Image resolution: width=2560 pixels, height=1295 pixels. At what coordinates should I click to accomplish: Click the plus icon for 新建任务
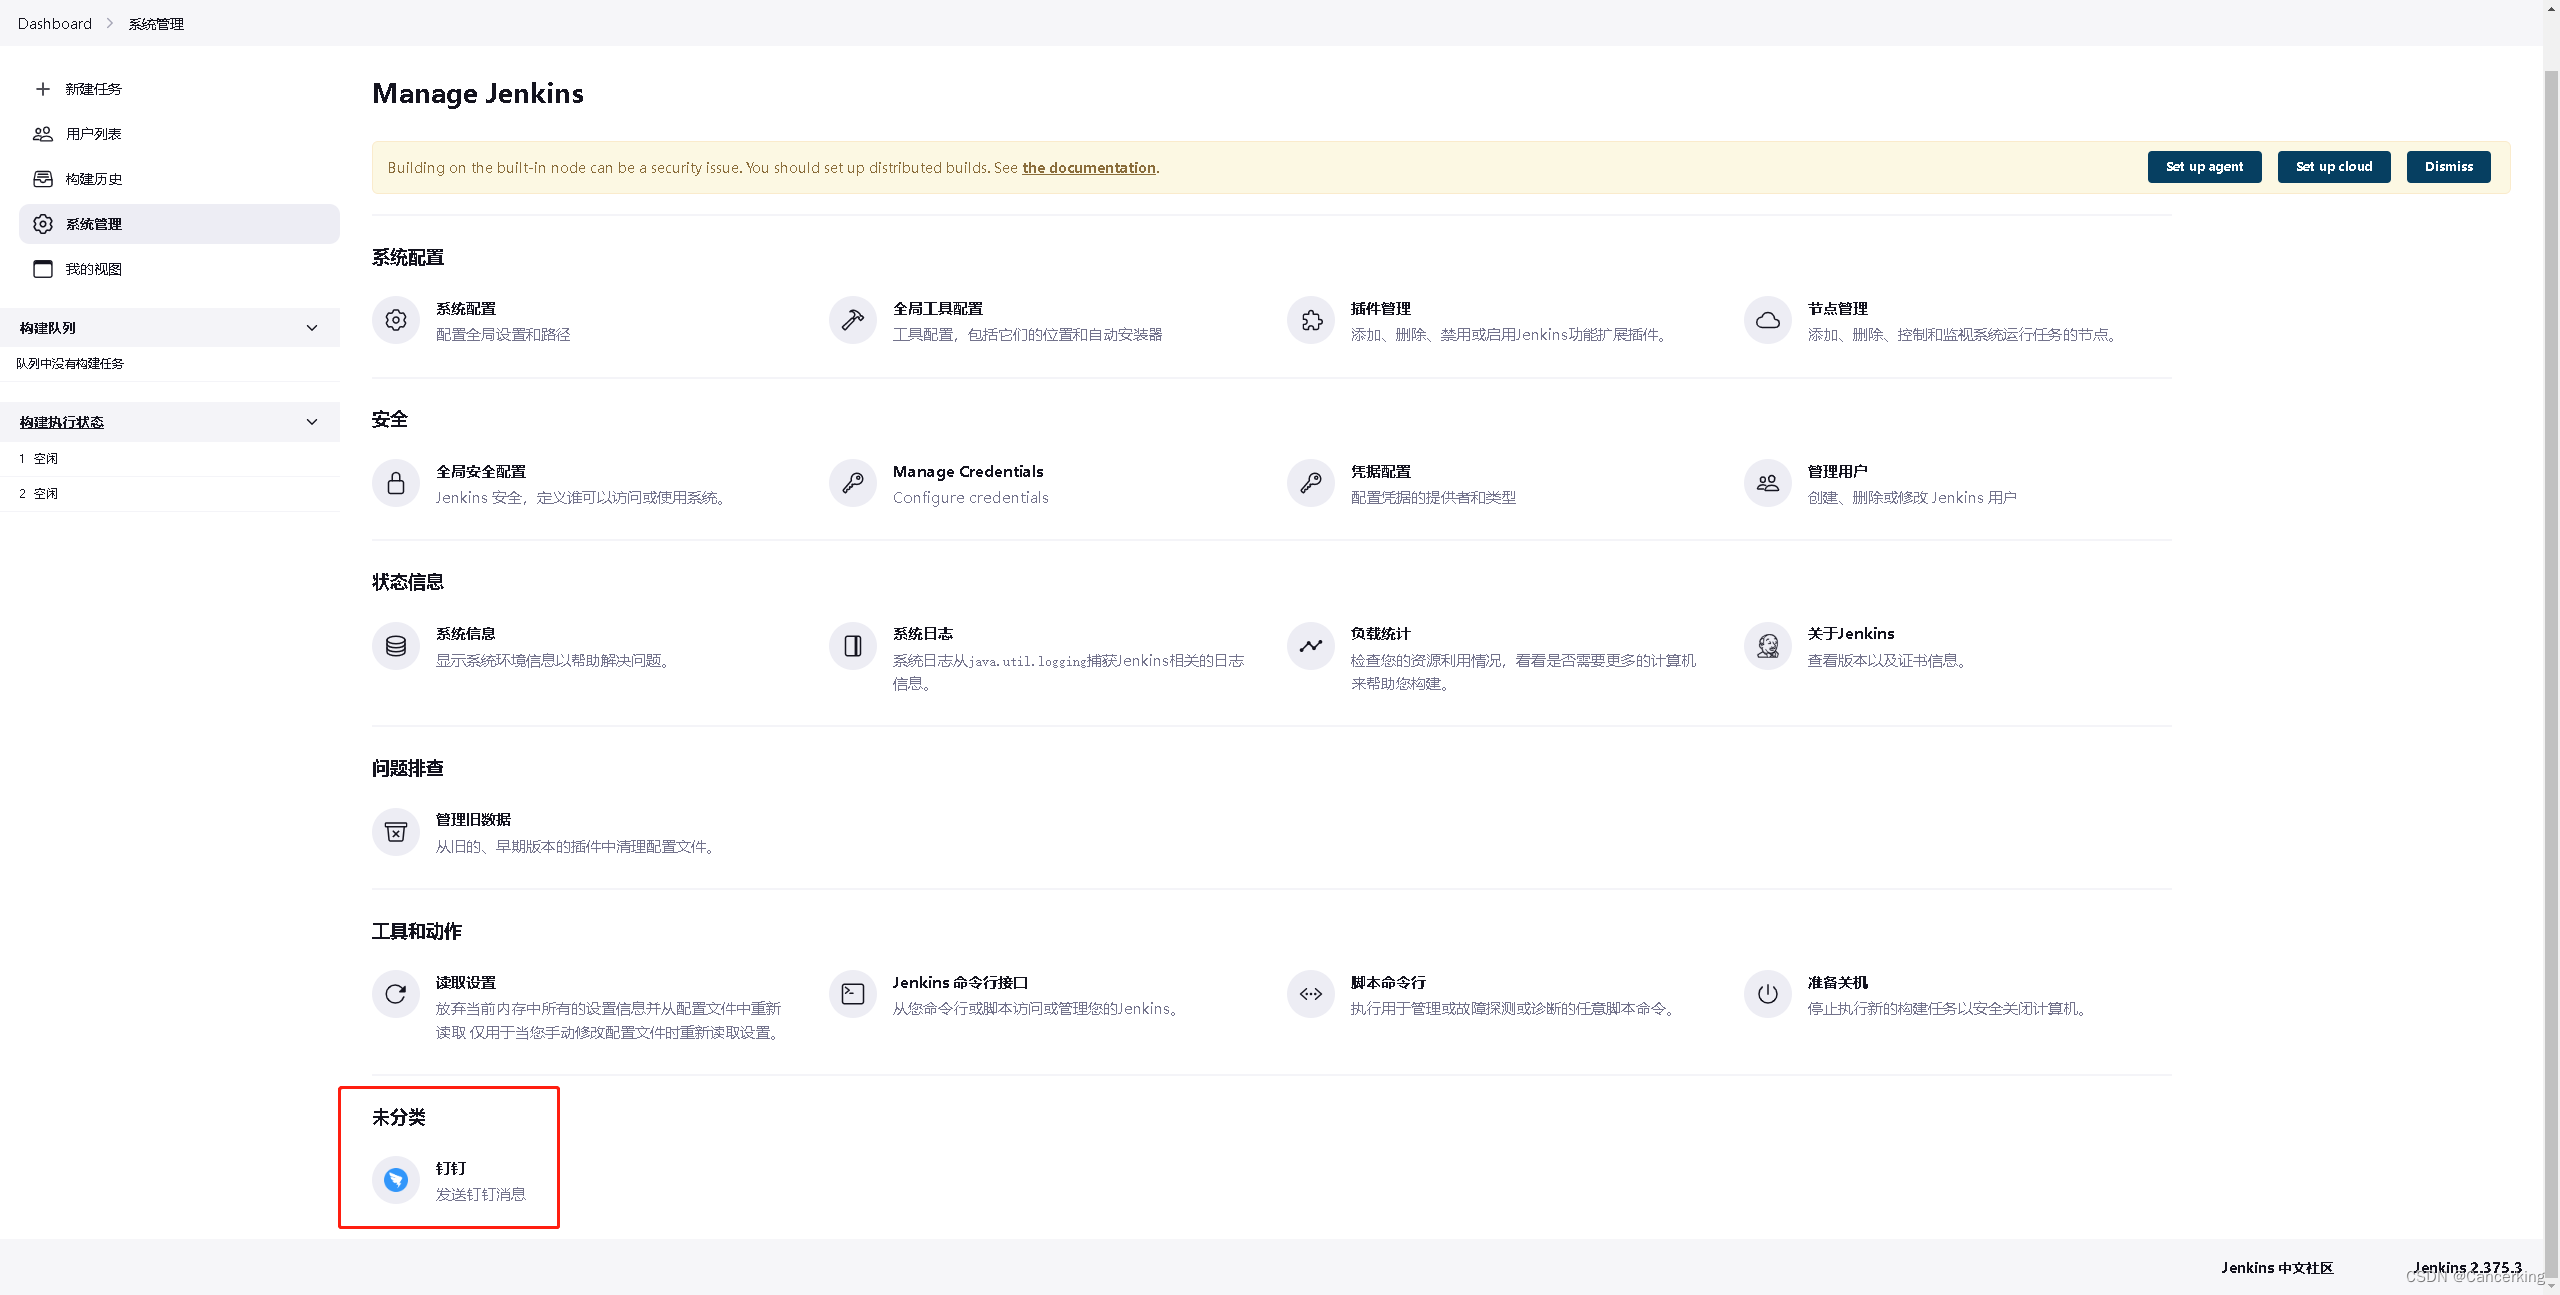click(43, 89)
